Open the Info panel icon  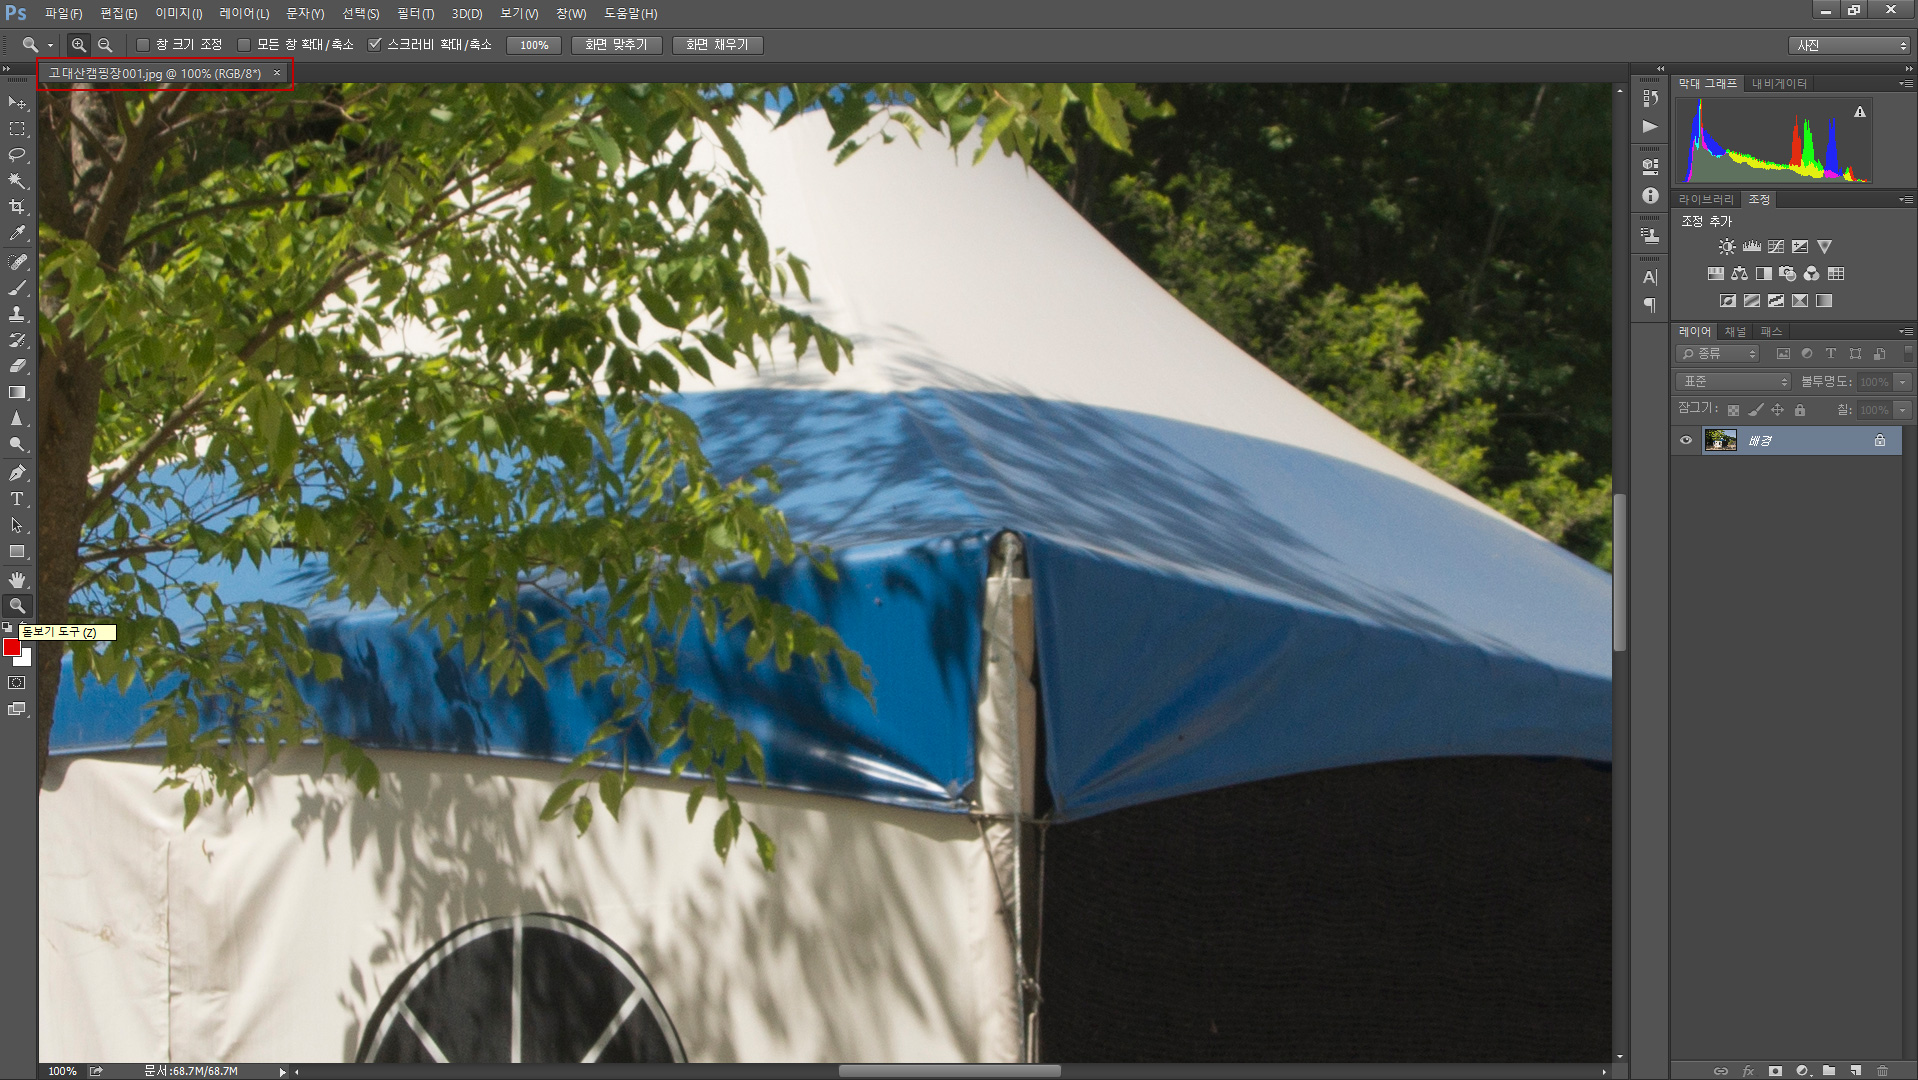tap(1650, 196)
